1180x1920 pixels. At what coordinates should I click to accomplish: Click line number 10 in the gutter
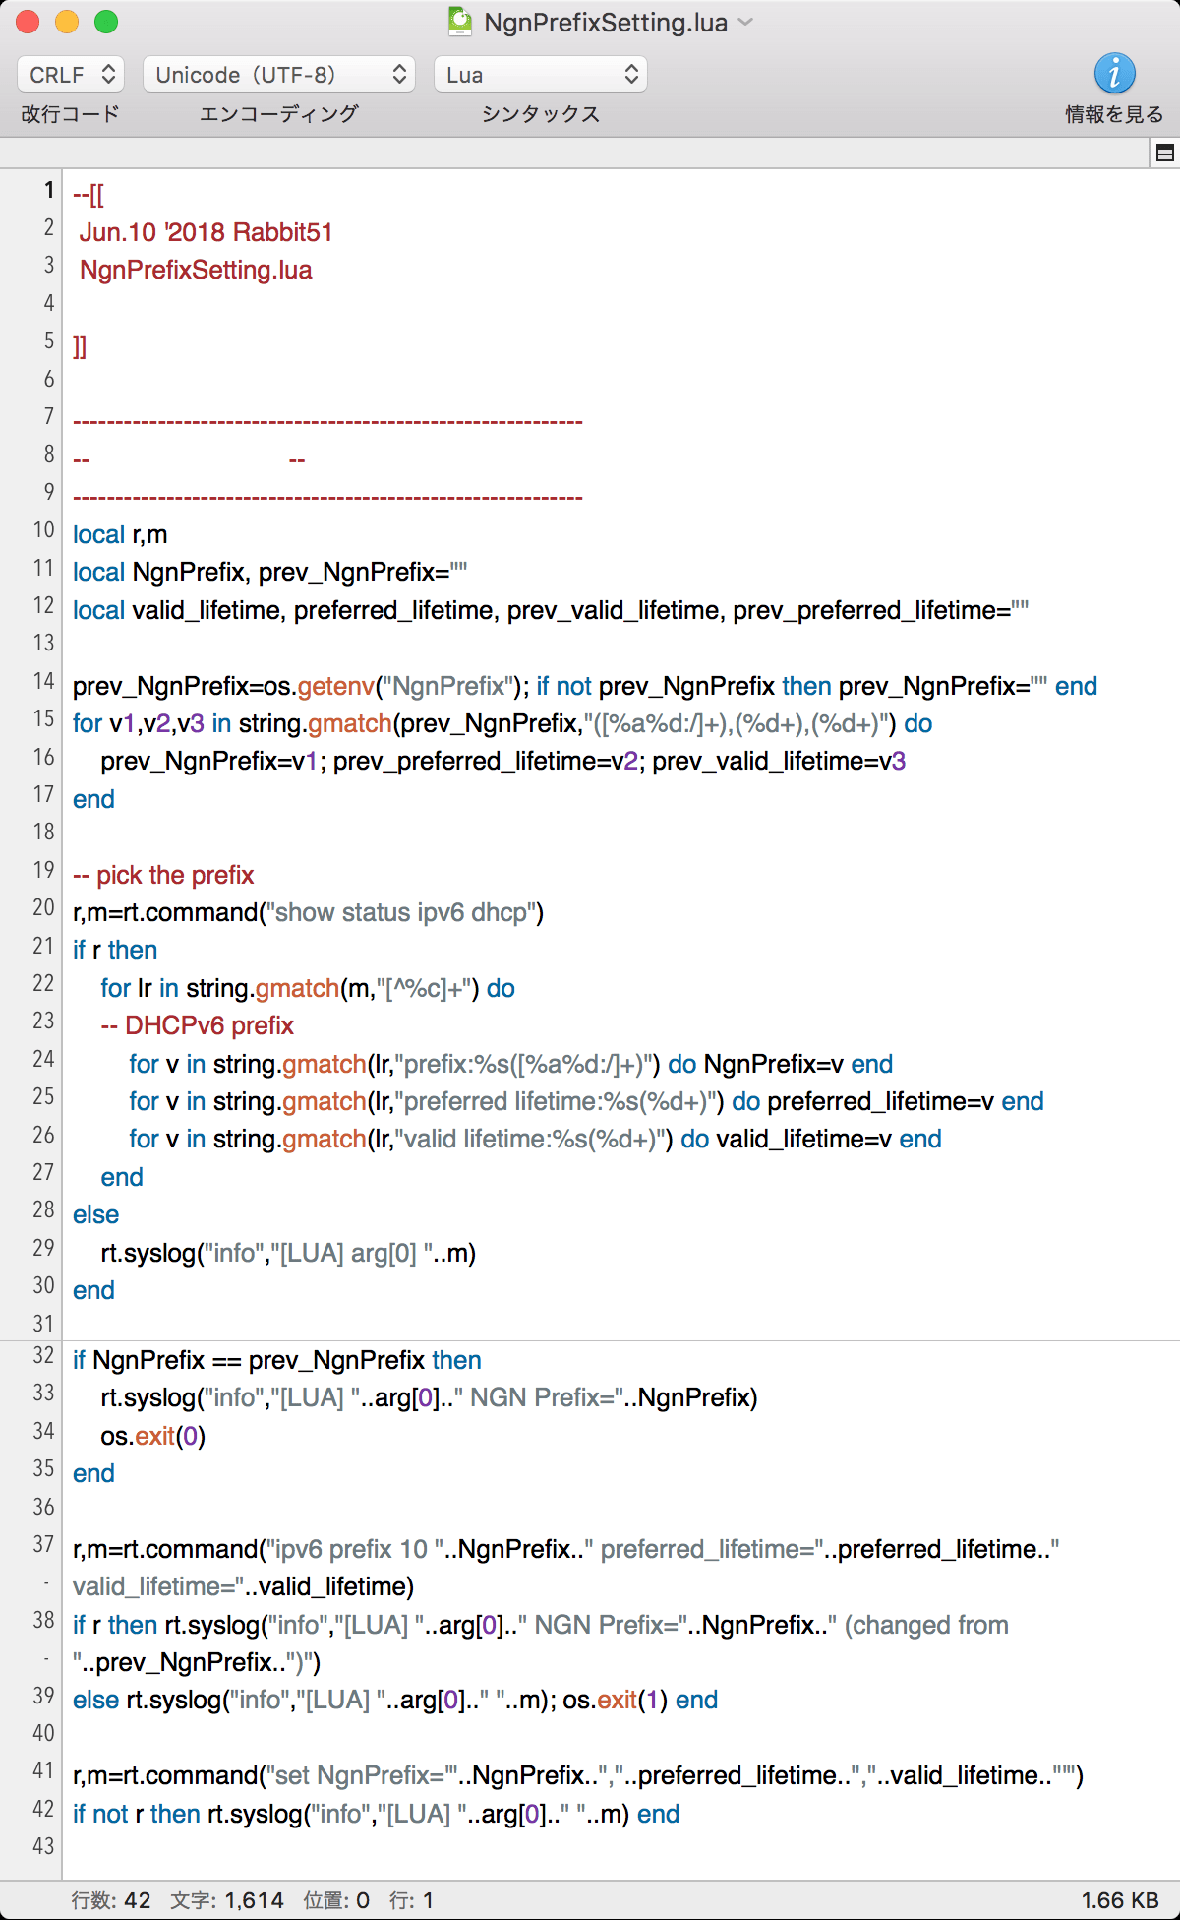pyautogui.click(x=43, y=530)
